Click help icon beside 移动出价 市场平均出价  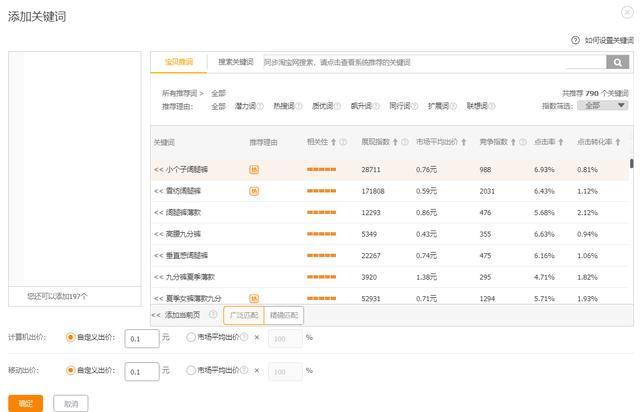coord(244,370)
